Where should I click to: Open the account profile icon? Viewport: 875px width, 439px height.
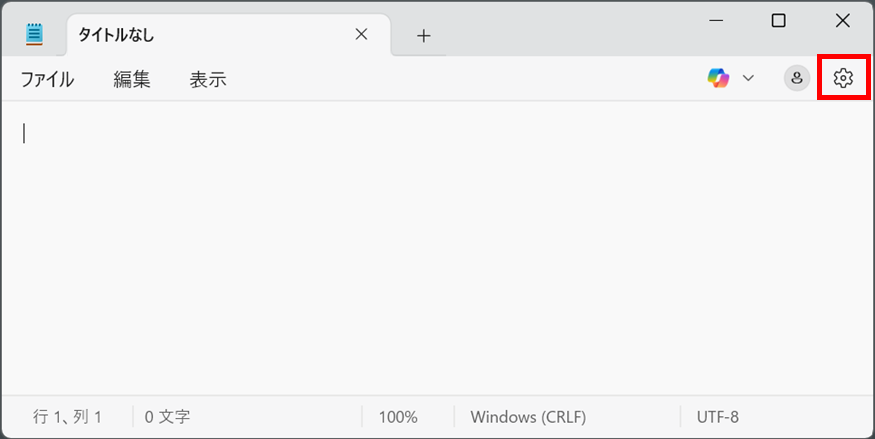(x=797, y=78)
